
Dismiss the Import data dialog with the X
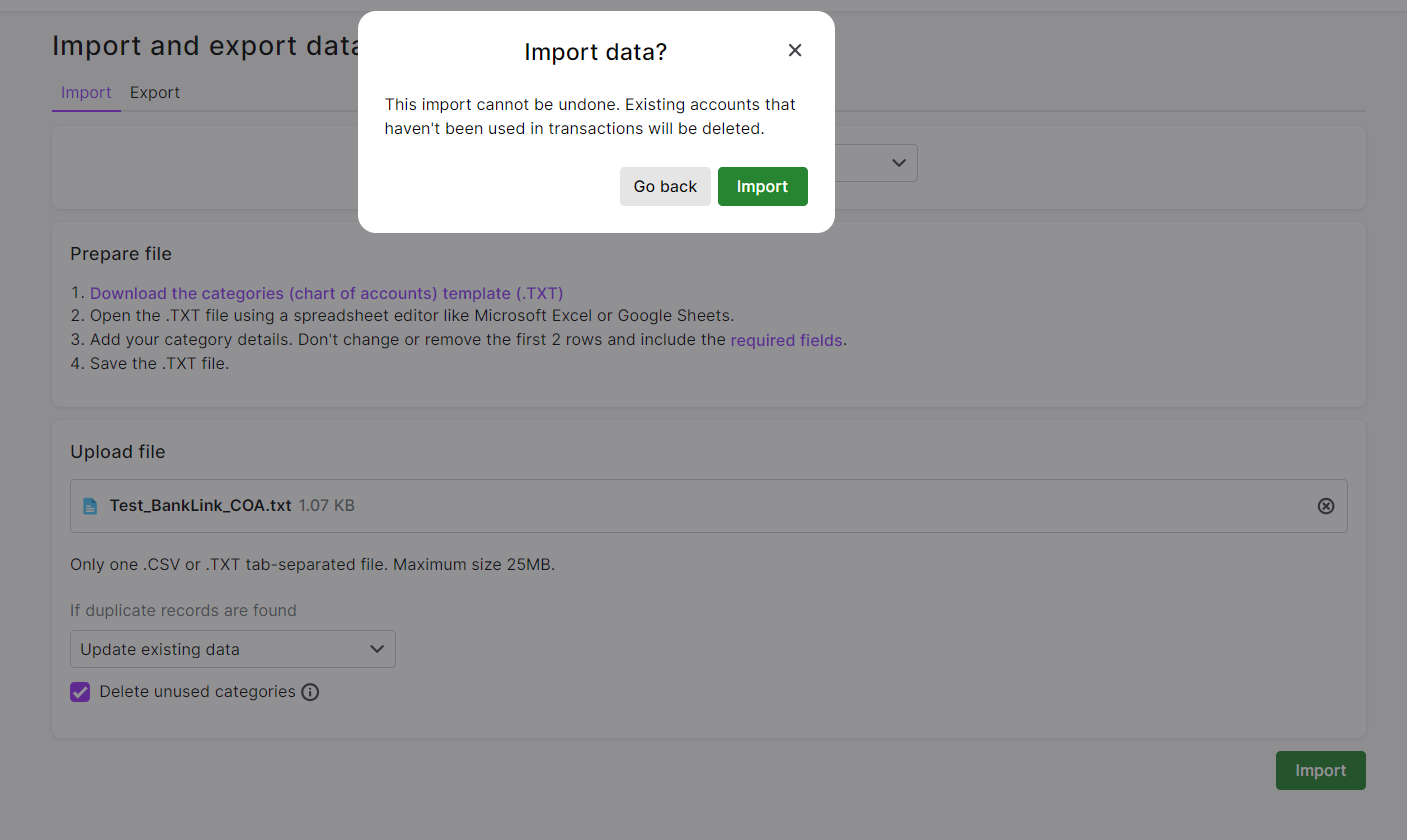pos(795,49)
